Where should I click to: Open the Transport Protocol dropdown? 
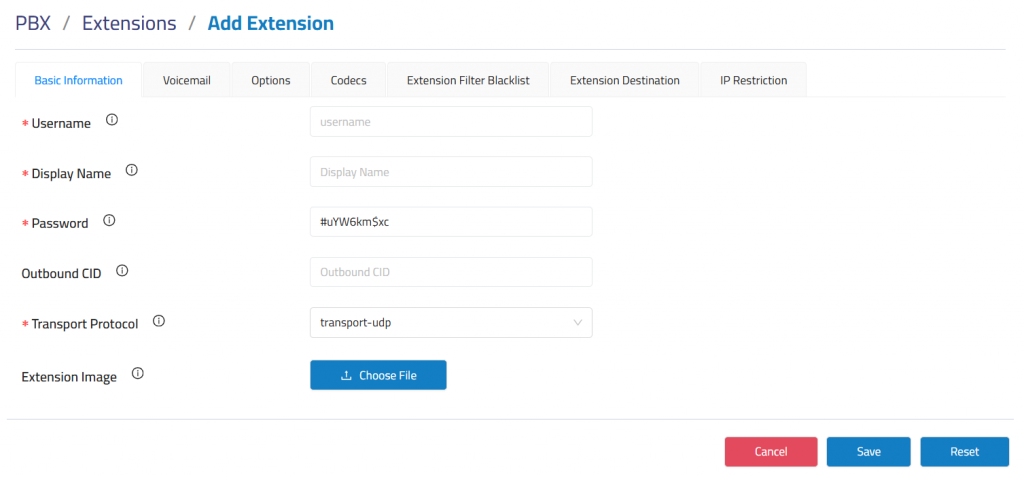pyautogui.click(x=451, y=323)
